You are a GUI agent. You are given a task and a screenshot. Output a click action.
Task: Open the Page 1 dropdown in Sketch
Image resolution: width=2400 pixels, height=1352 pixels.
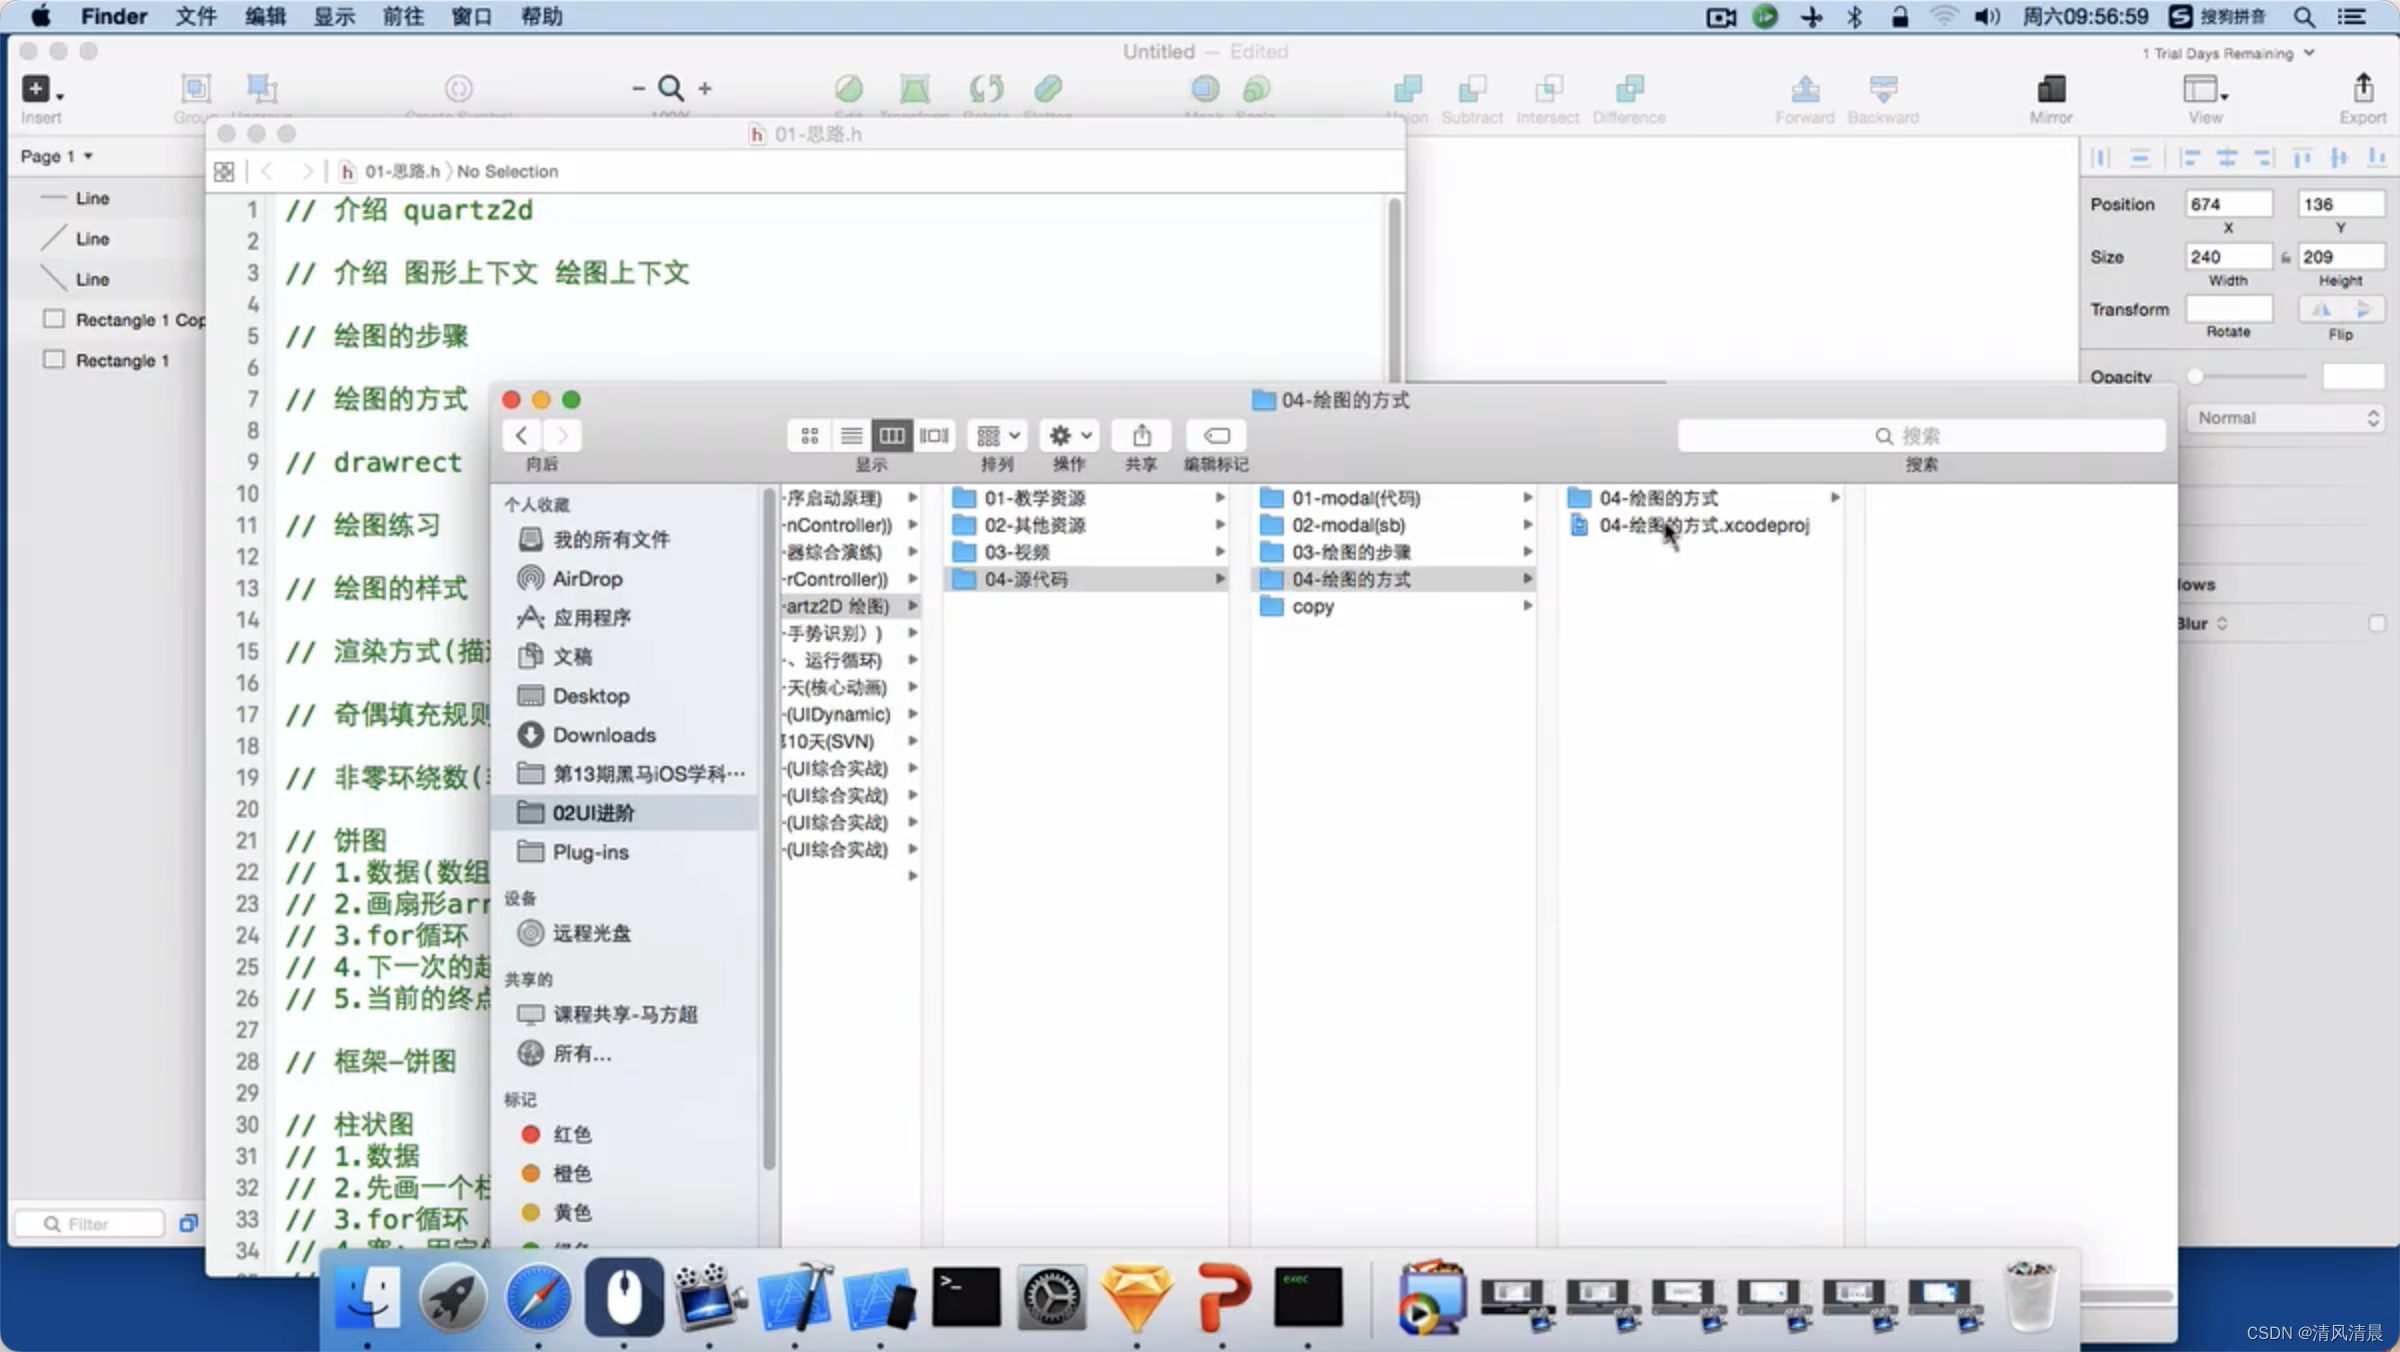57,156
